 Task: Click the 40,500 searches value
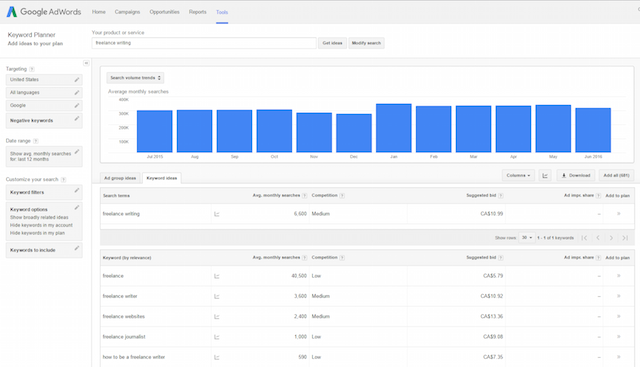[299, 276]
